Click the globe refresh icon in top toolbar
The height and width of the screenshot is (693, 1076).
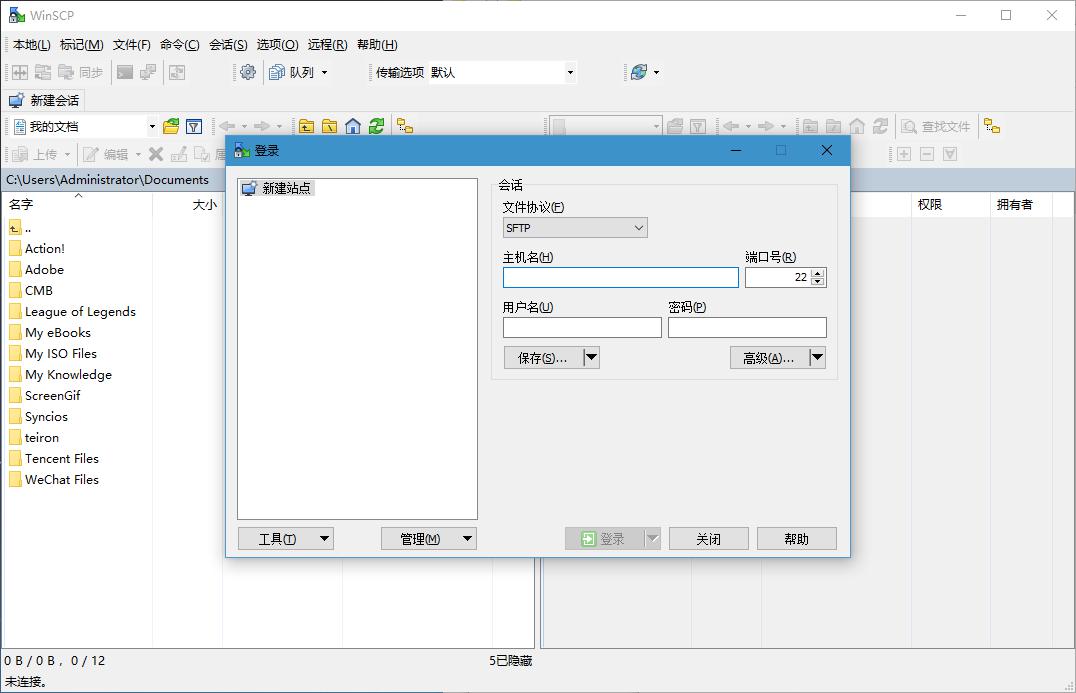(x=639, y=72)
